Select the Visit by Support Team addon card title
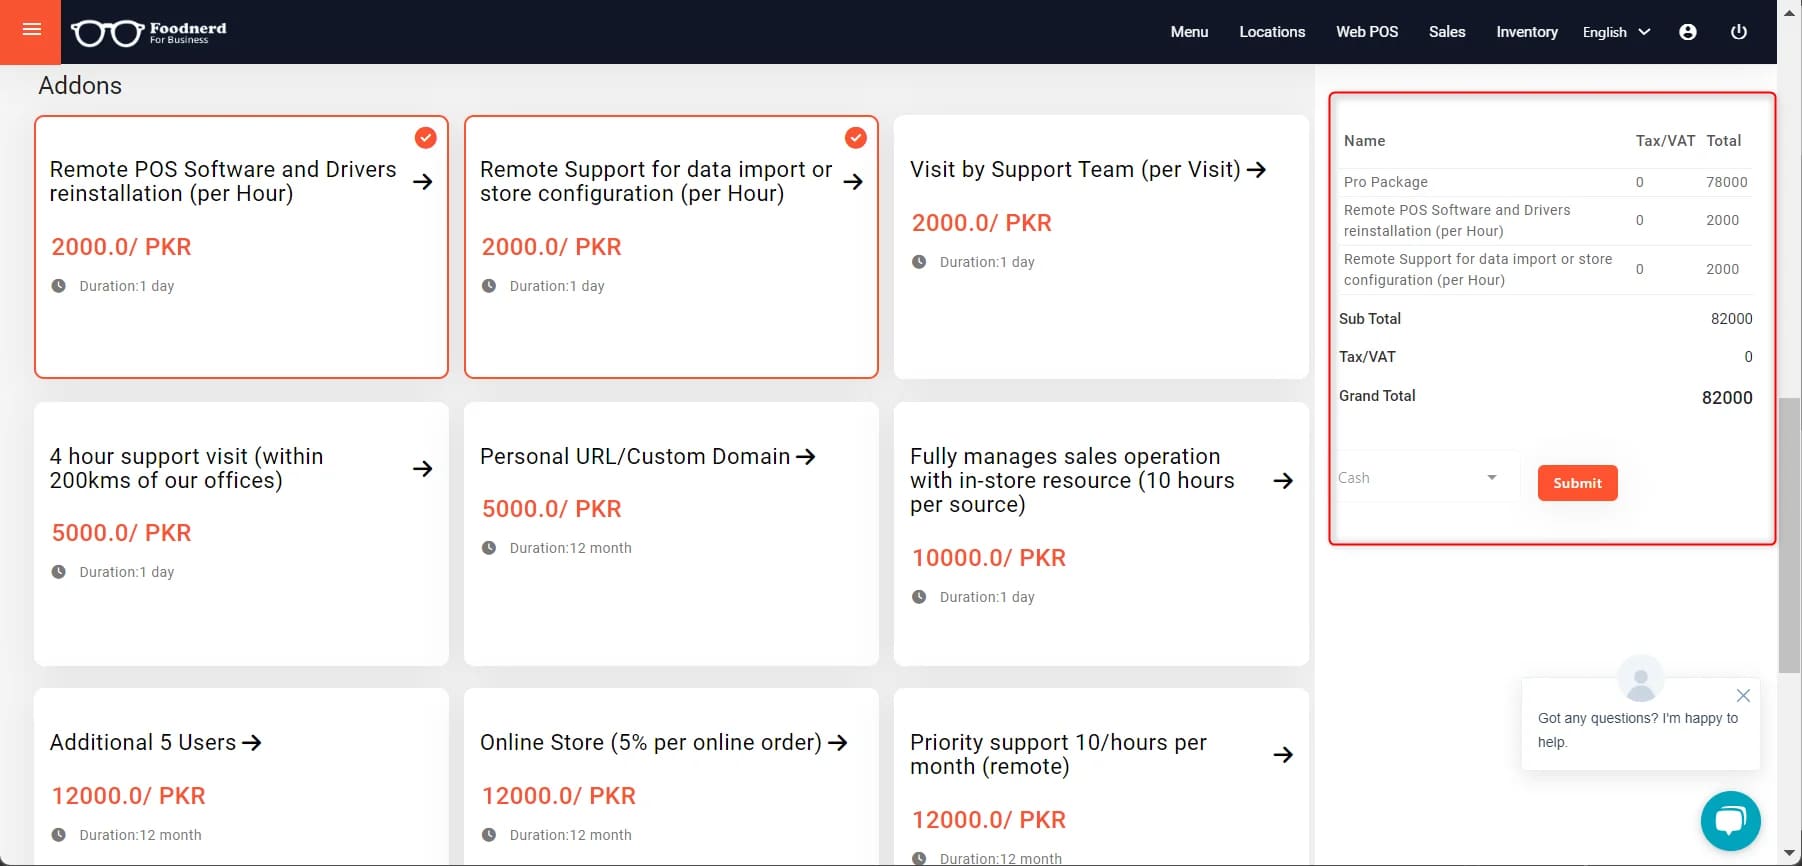The width and height of the screenshot is (1802, 866). point(1075,170)
